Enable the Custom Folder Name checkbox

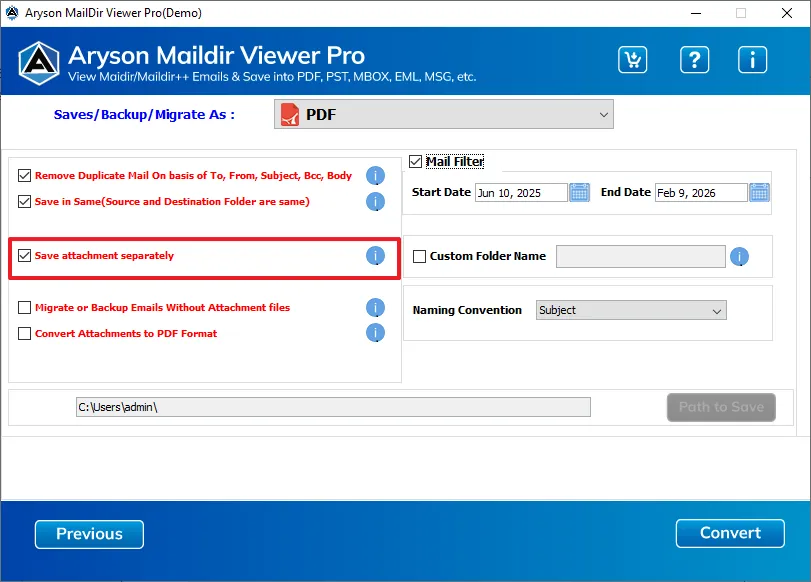(419, 257)
